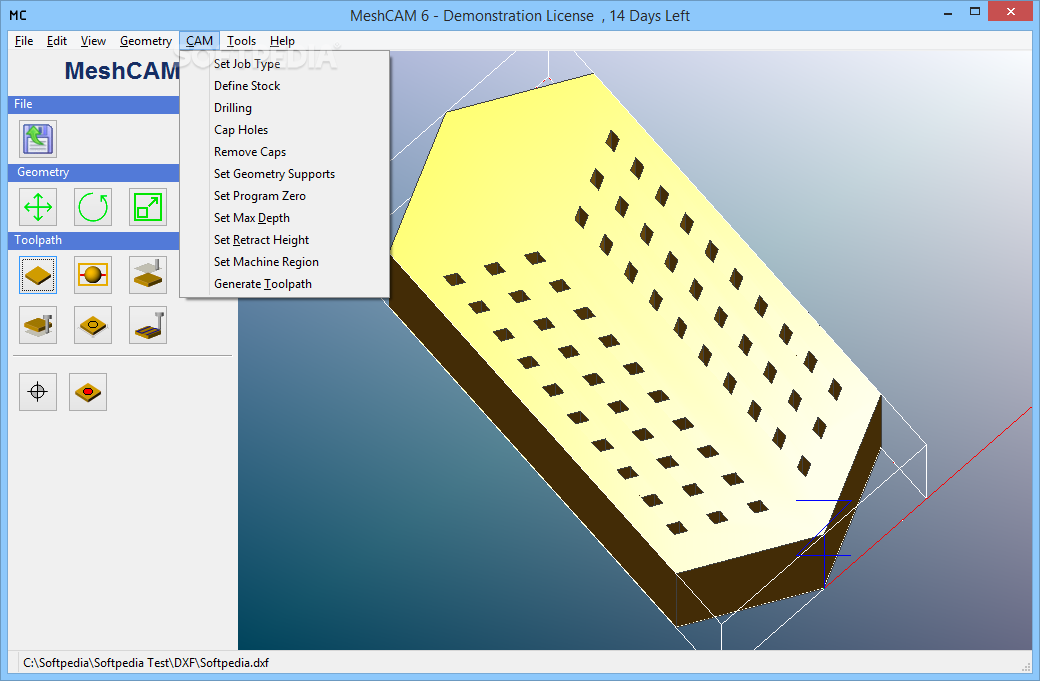Select the move geometry arrows icon

click(x=38, y=207)
